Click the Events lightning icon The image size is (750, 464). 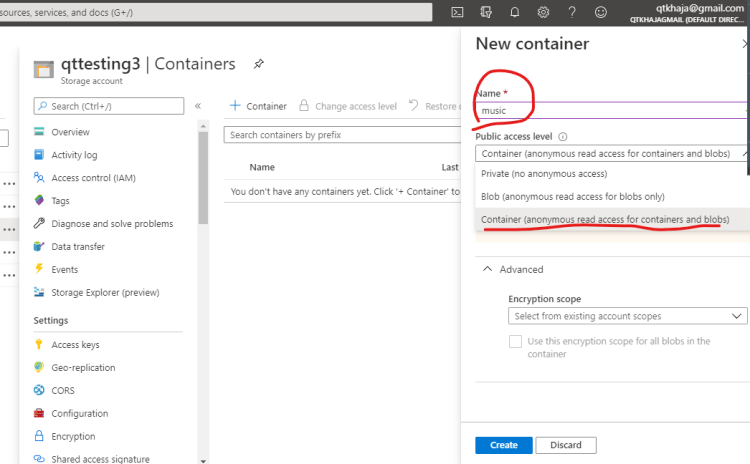[39, 269]
